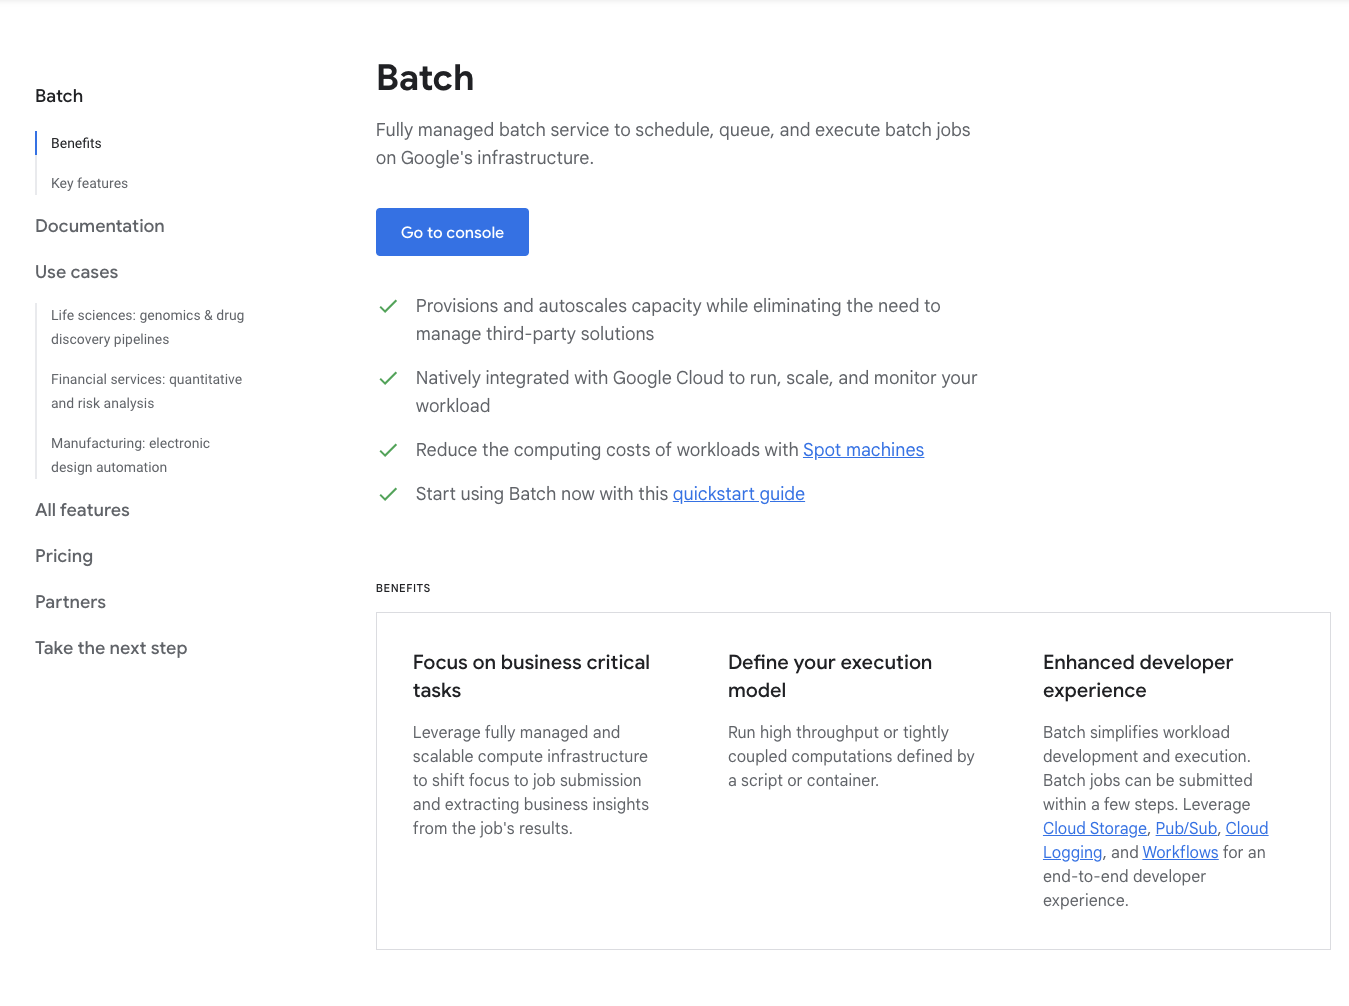1349x1006 pixels.
Task: Click the Batch page heading
Action: point(425,78)
